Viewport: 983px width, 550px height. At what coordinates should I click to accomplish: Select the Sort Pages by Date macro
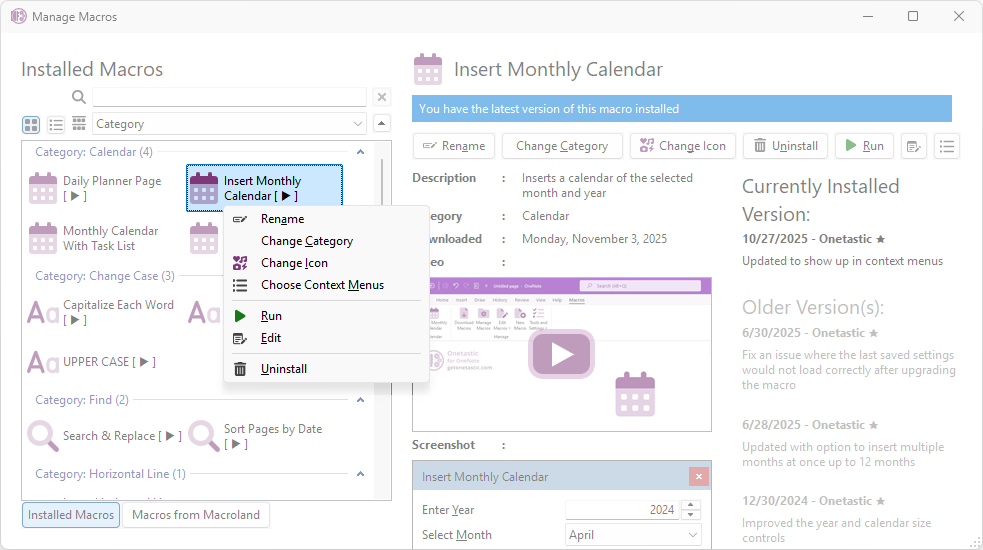coord(263,436)
